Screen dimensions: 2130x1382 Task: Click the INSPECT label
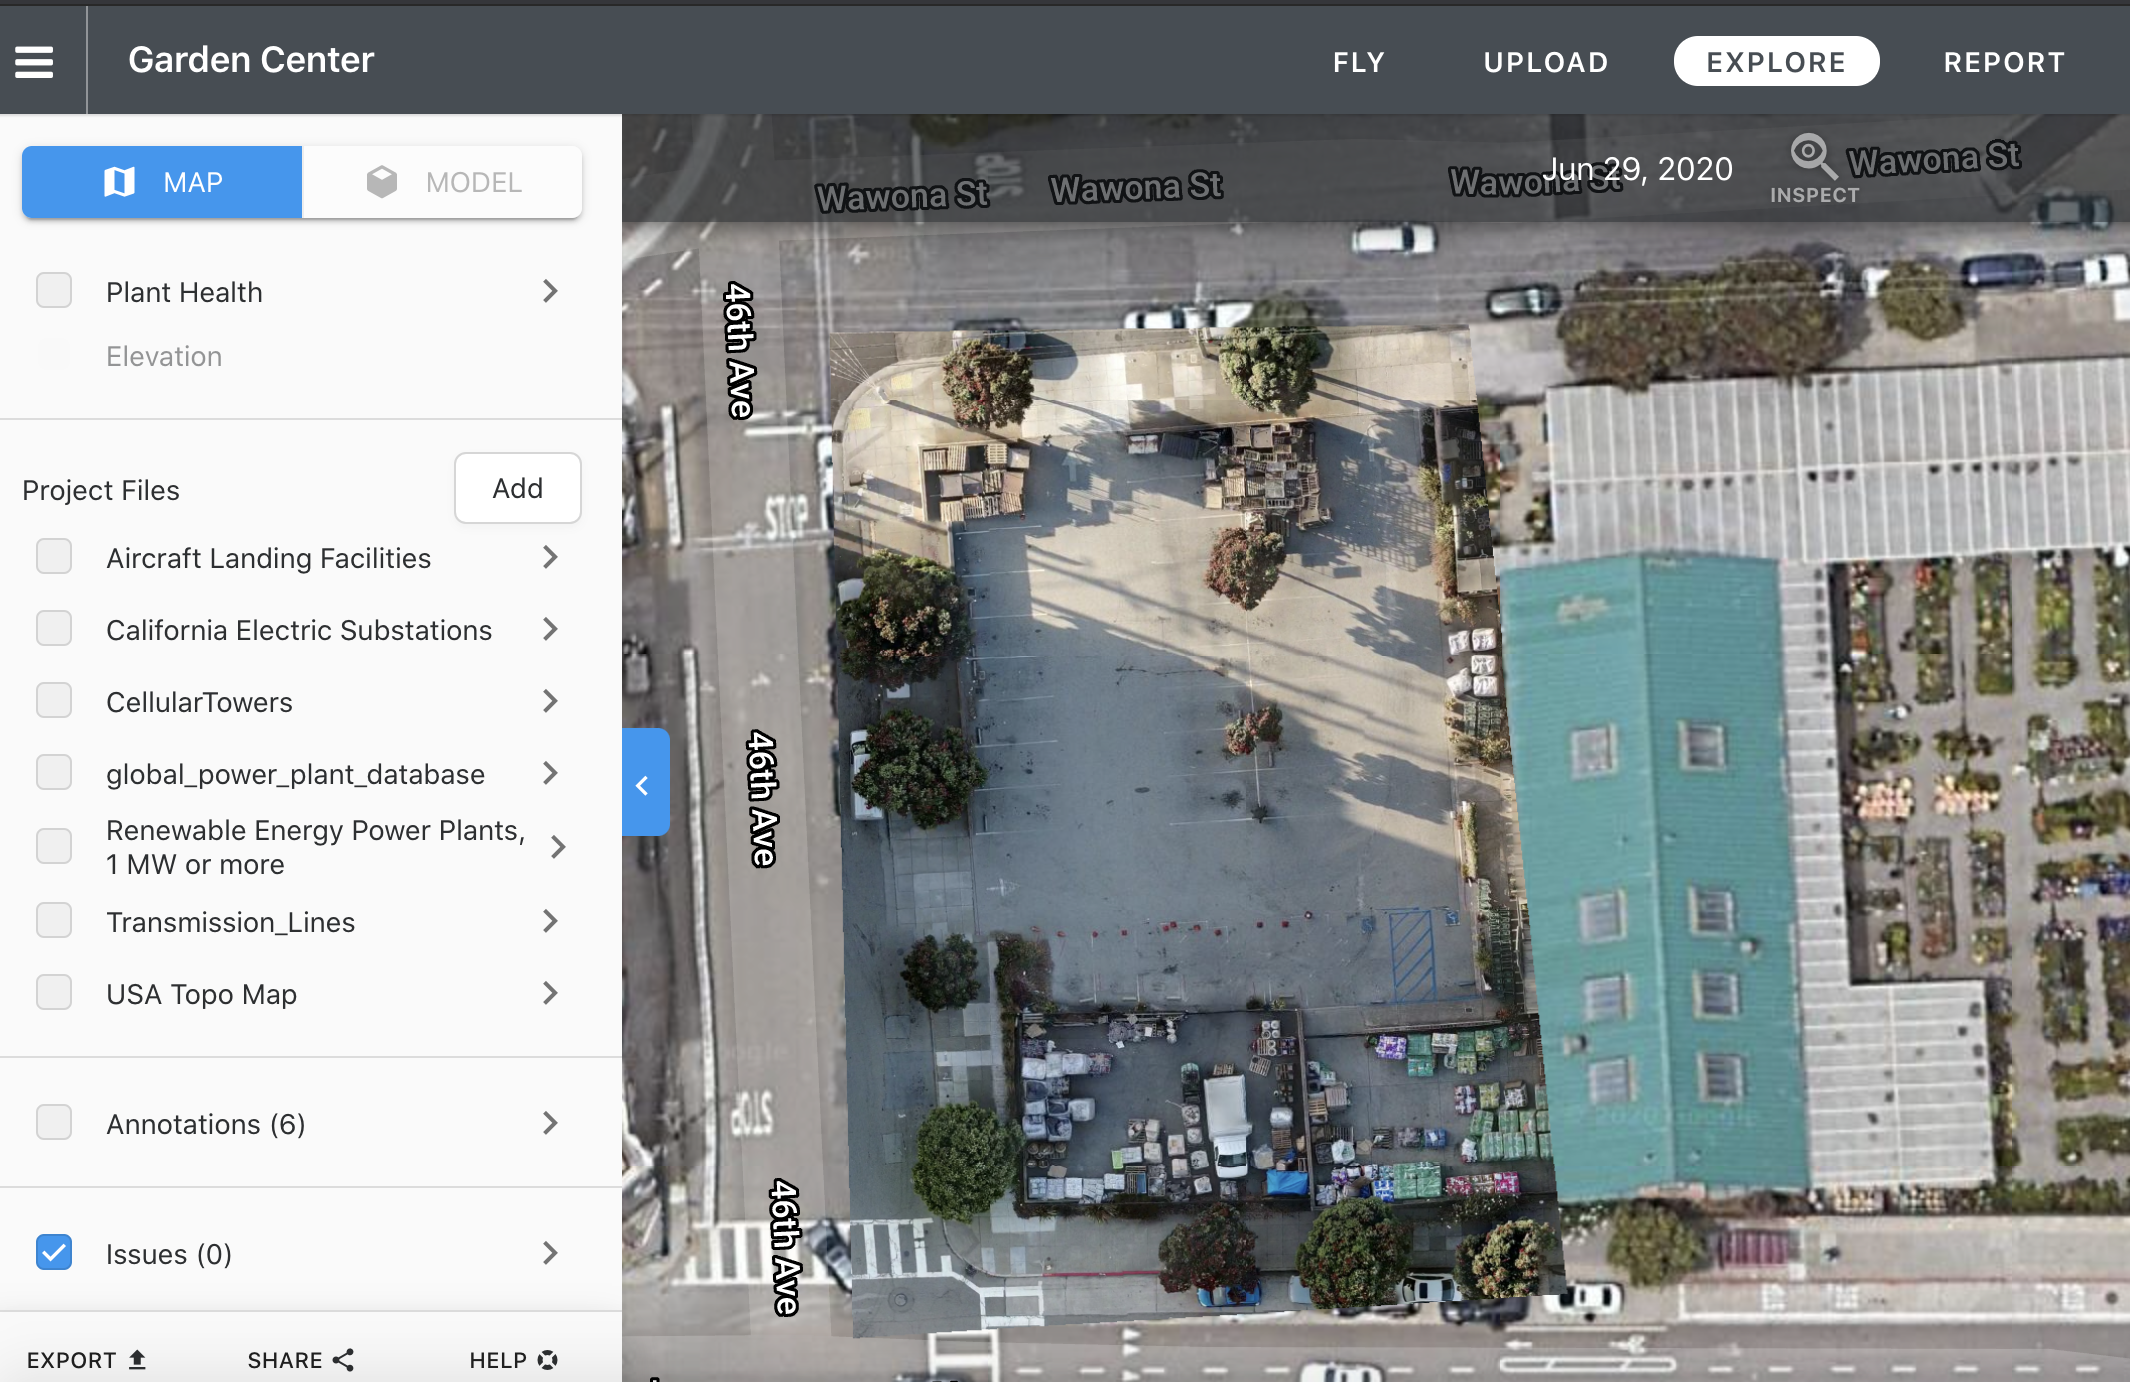pyautogui.click(x=1814, y=195)
